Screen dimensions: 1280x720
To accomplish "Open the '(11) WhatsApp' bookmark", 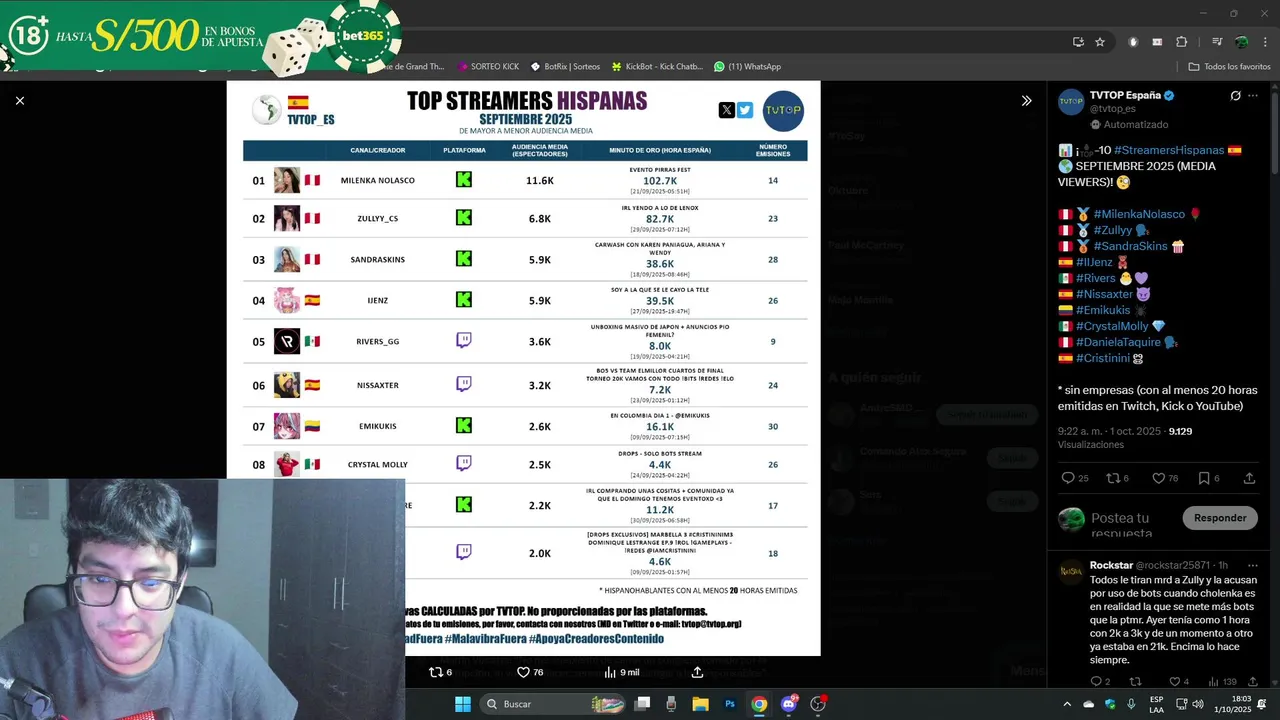I will [x=747, y=67].
